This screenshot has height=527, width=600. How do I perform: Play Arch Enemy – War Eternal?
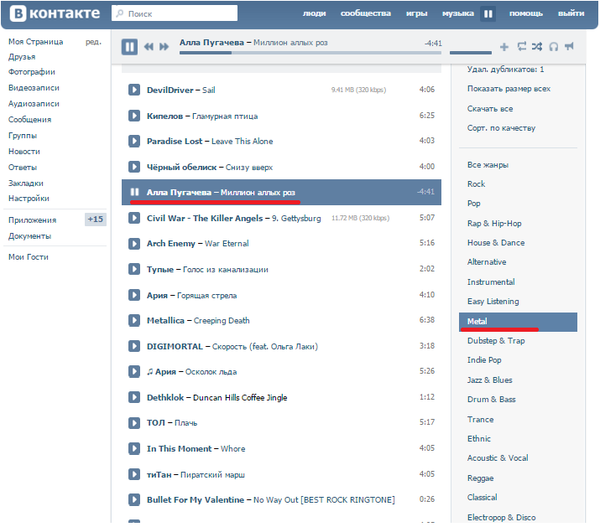(x=134, y=243)
